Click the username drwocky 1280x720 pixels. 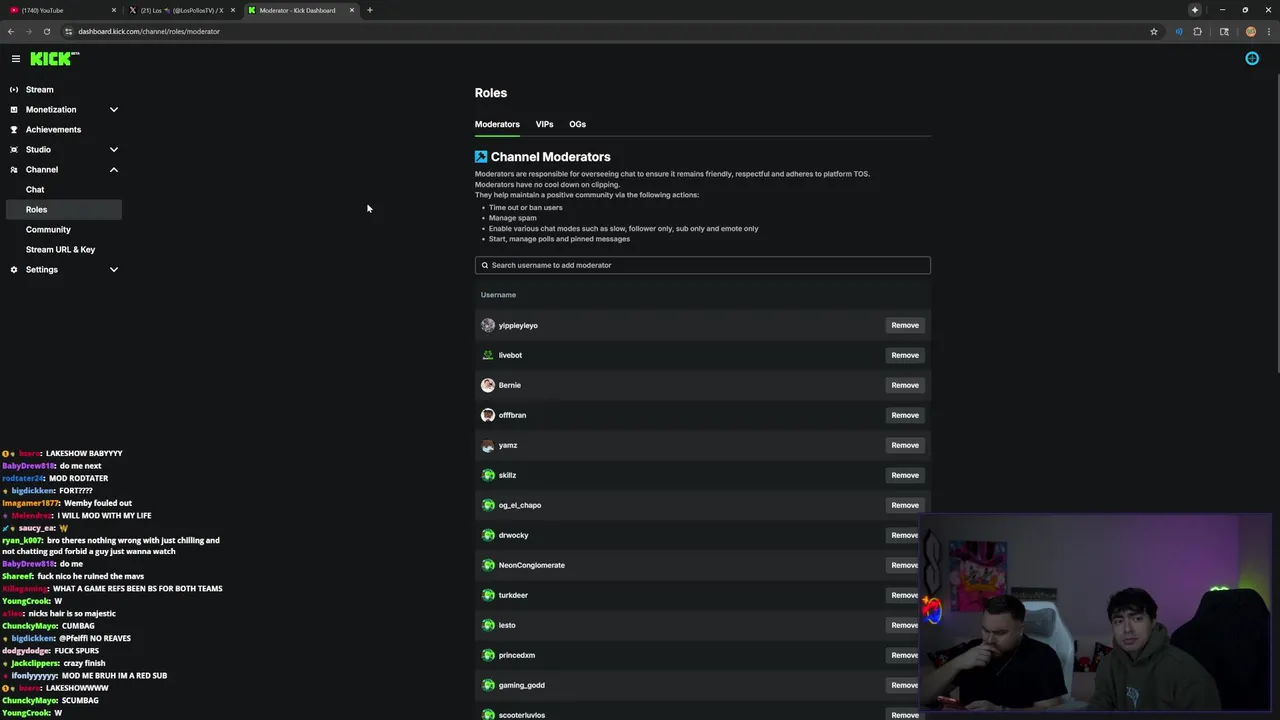pyautogui.click(x=513, y=535)
